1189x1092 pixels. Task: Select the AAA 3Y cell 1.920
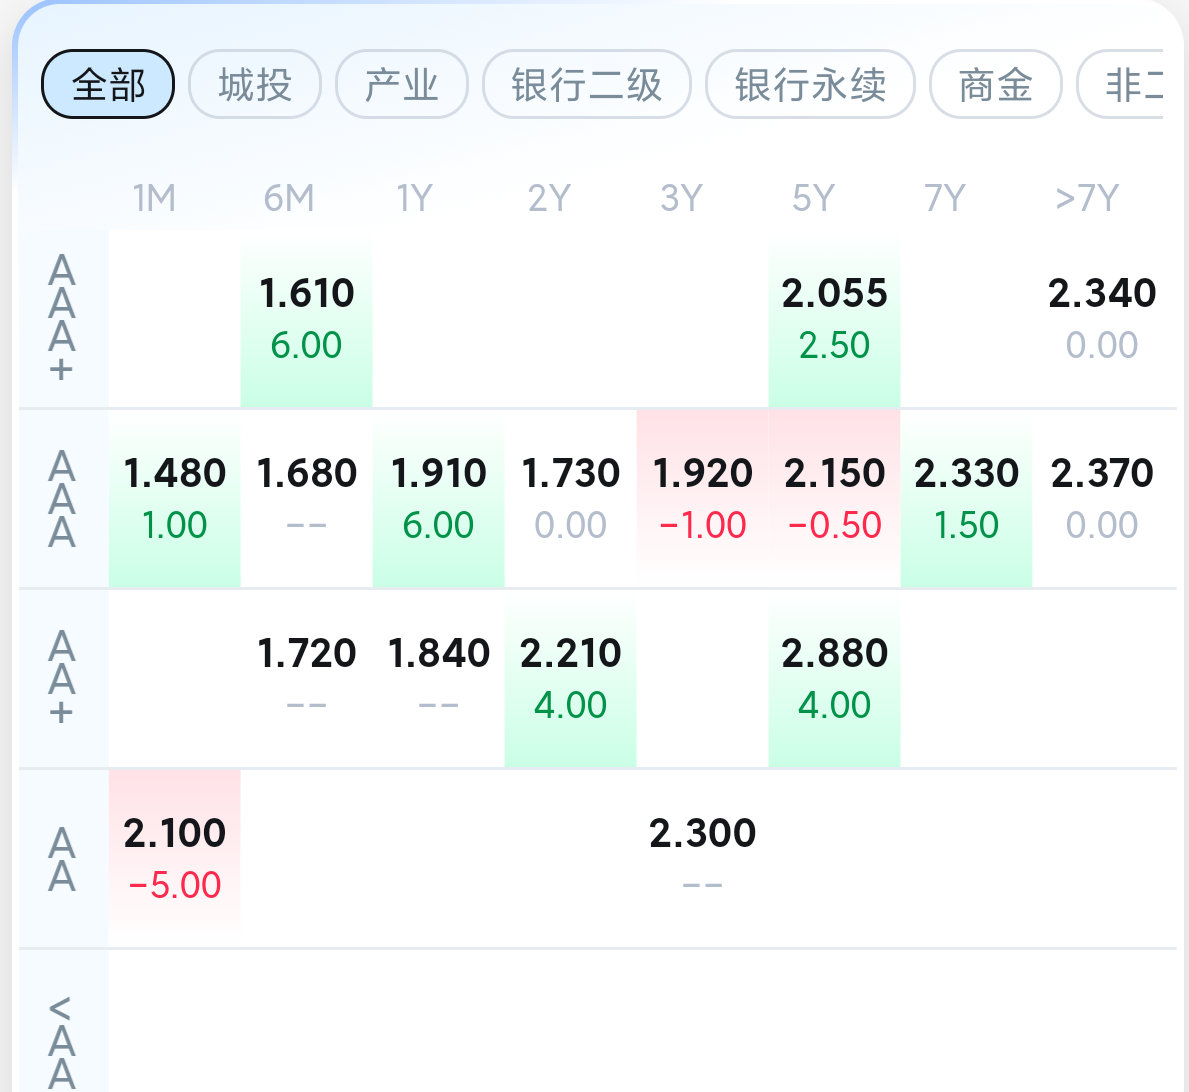(x=702, y=498)
